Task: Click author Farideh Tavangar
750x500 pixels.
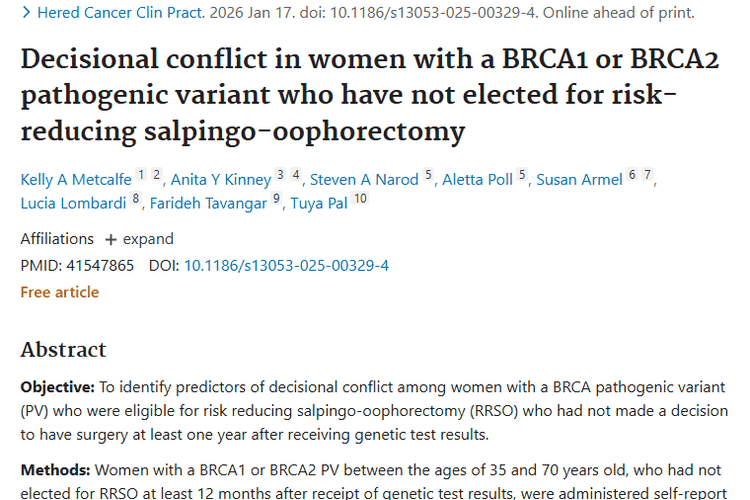Action: 209,204
